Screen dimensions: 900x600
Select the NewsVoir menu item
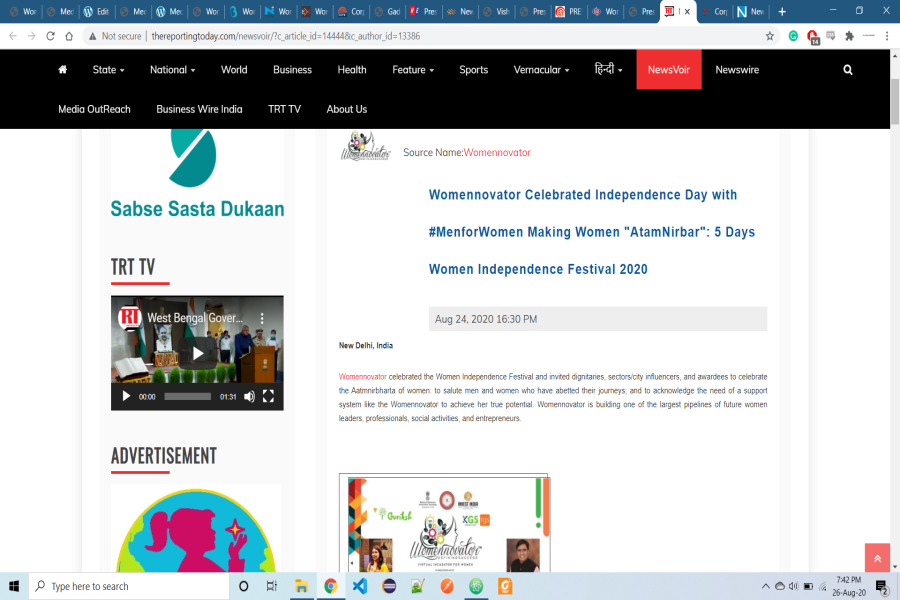coord(669,69)
